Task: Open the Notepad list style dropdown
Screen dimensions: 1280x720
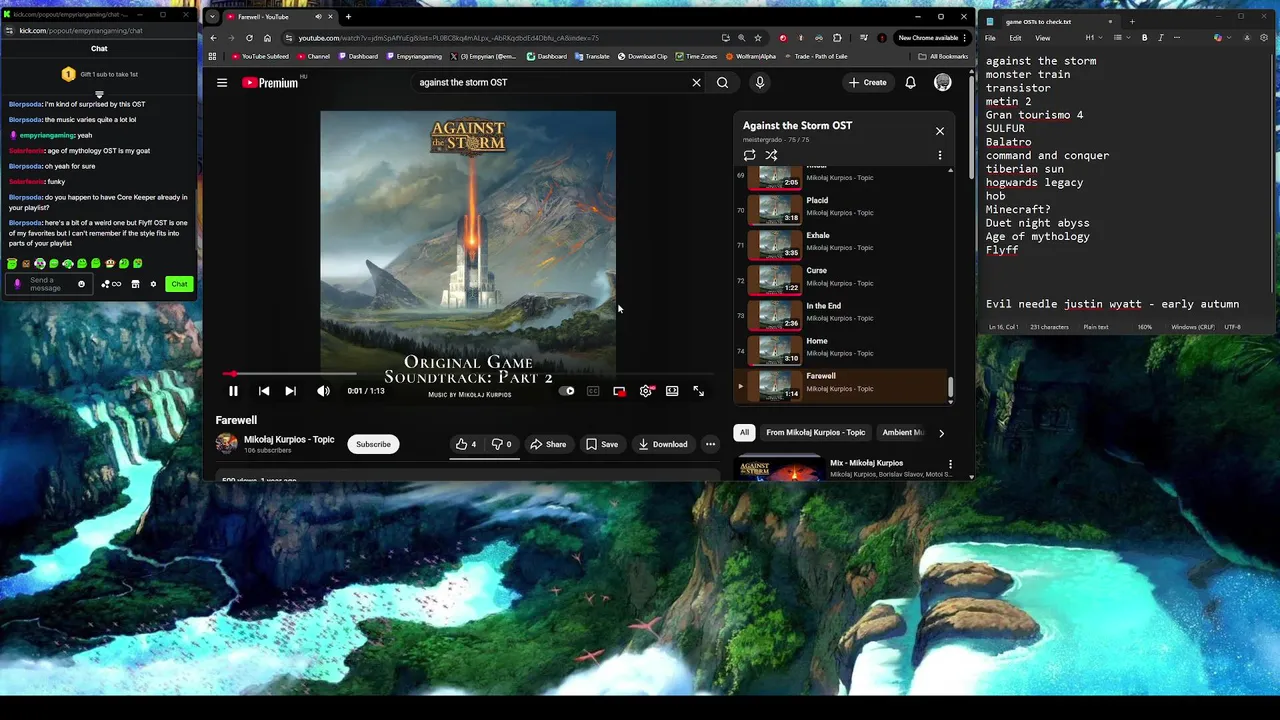Action: coord(1120,38)
